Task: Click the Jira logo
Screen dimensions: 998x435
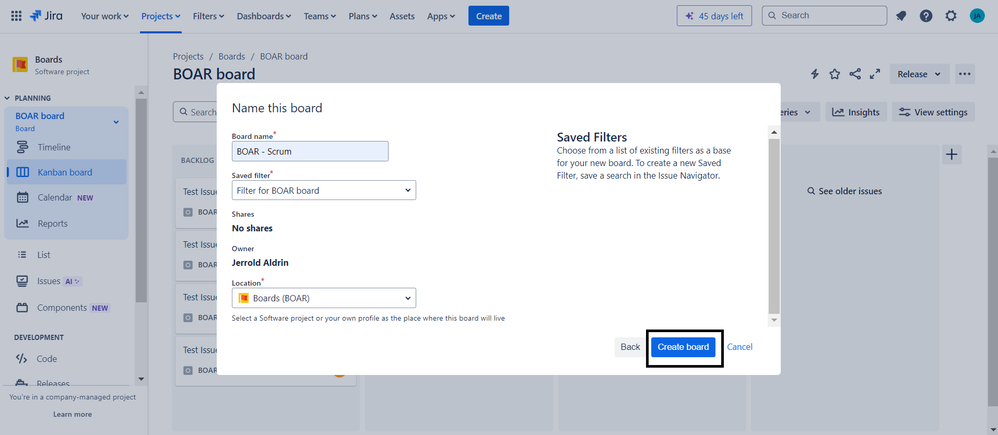Action: click(x=48, y=16)
